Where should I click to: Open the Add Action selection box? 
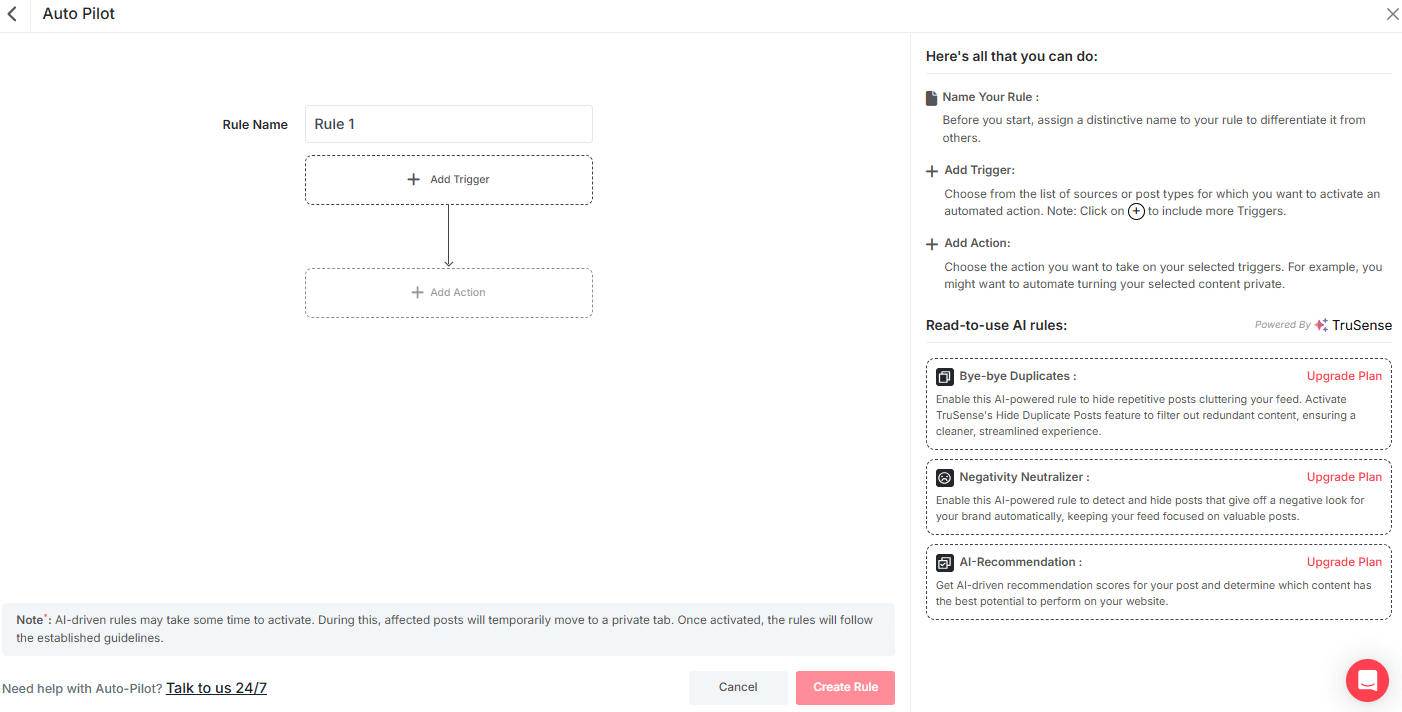pyautogui.click(x=448, y=292)
